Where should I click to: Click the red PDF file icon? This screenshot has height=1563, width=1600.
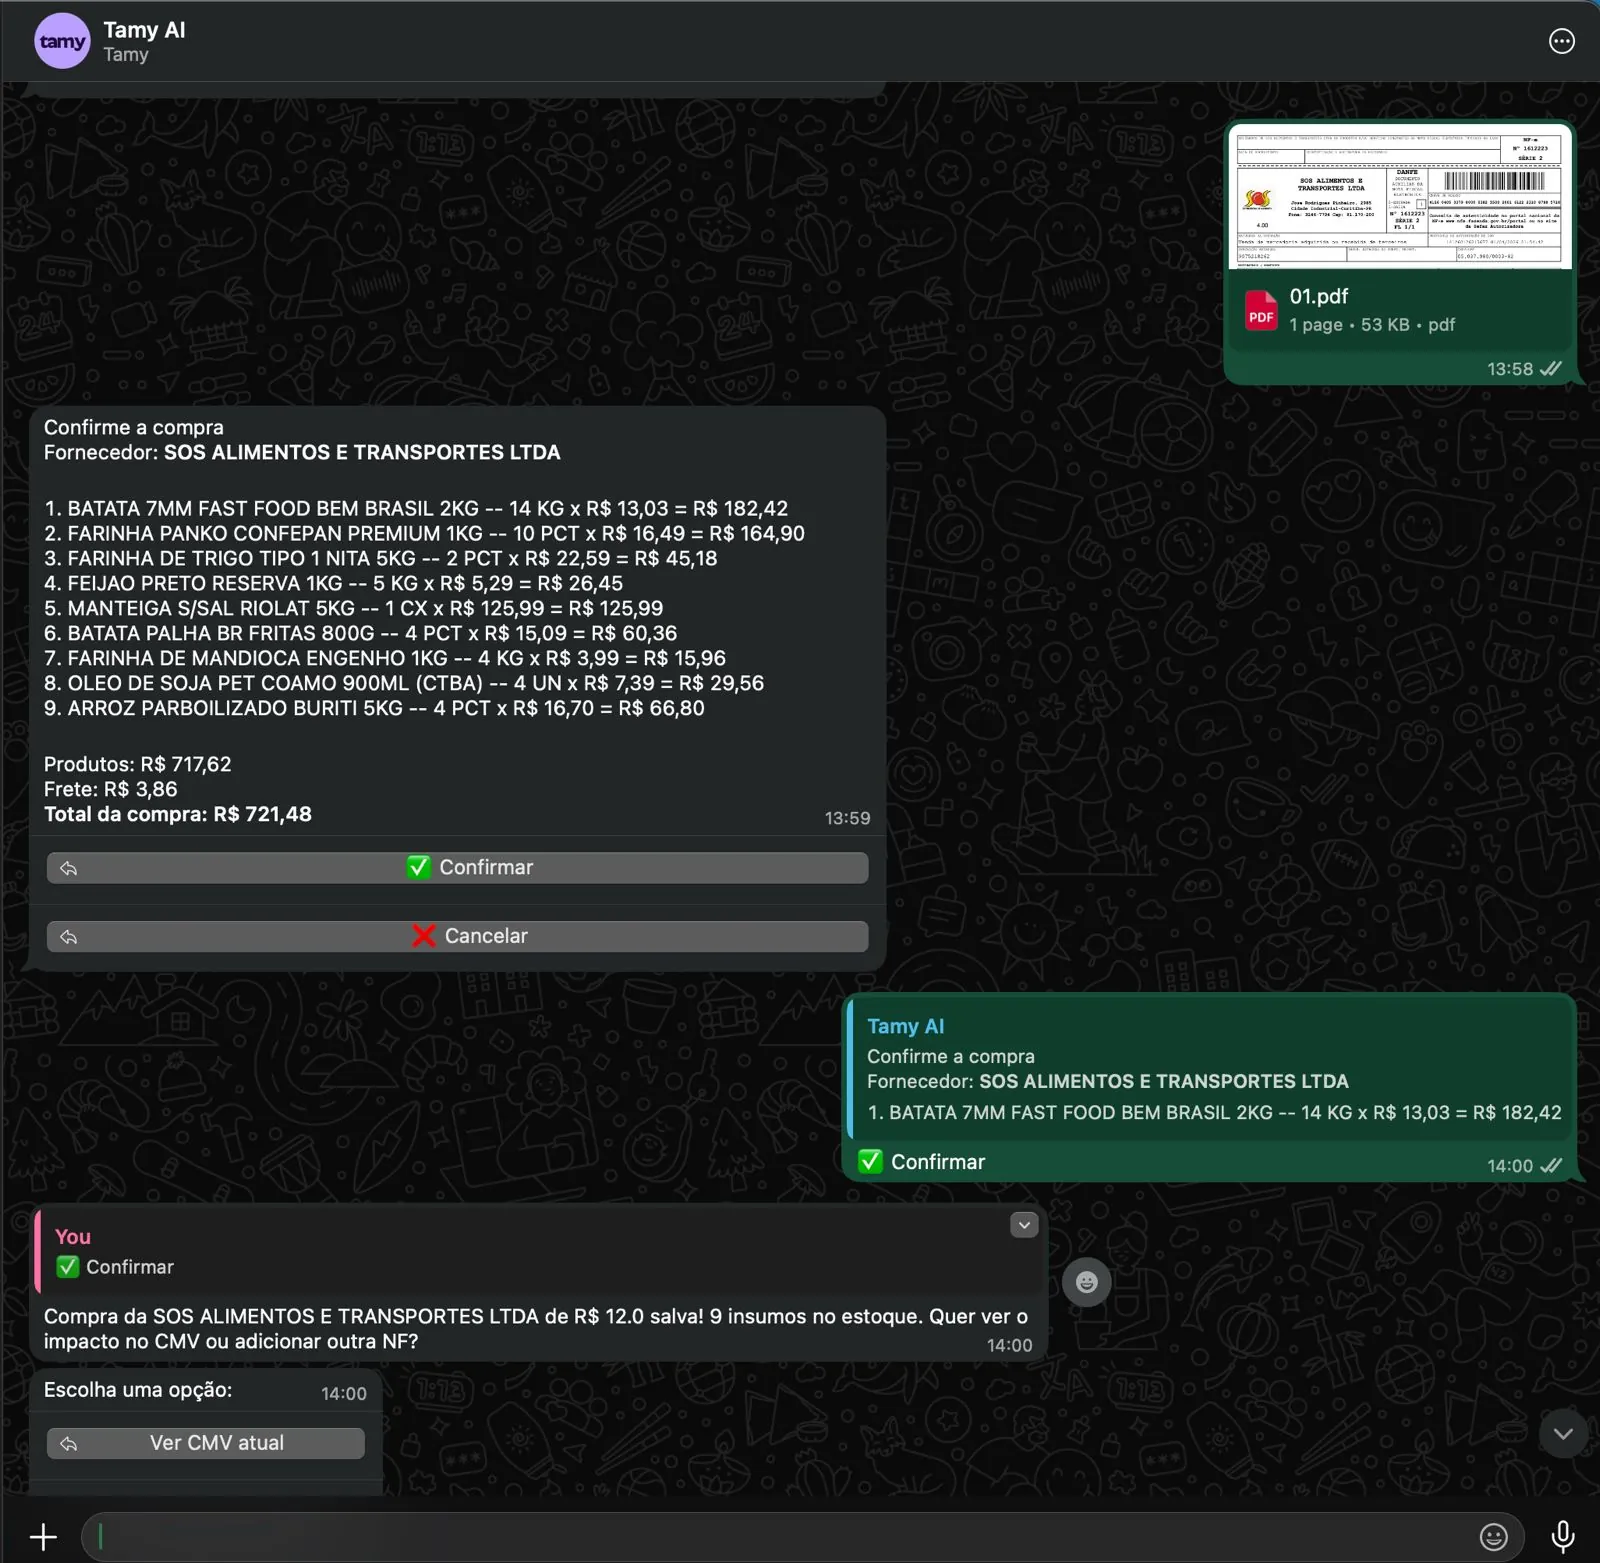(x=1261, y=310)
